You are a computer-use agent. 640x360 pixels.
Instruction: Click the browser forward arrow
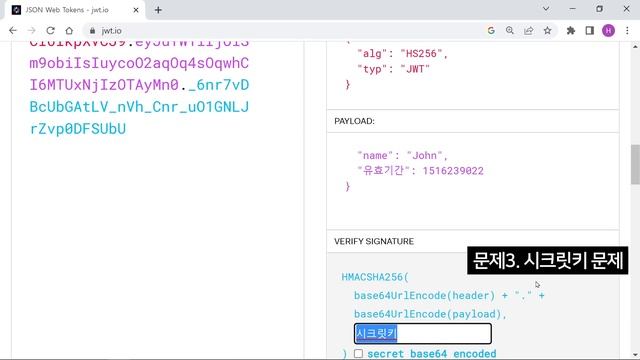(31, 31)
